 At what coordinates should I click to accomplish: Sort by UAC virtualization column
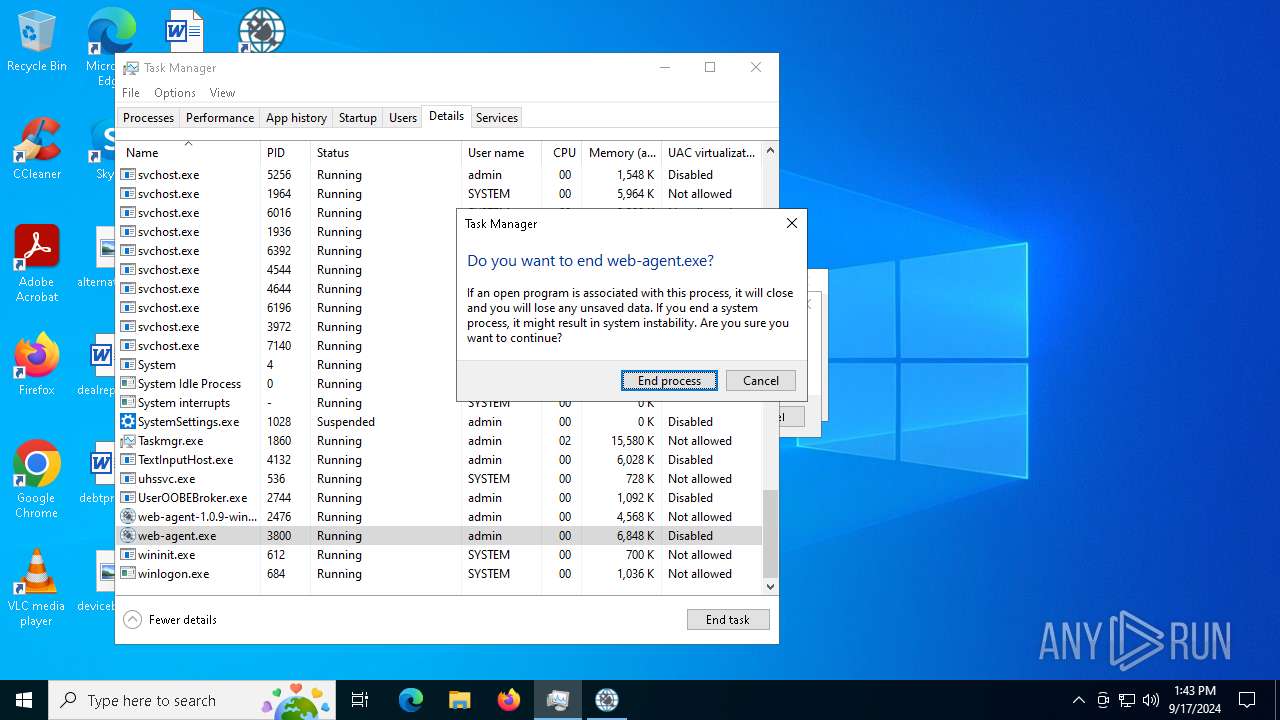pos(711,153)
